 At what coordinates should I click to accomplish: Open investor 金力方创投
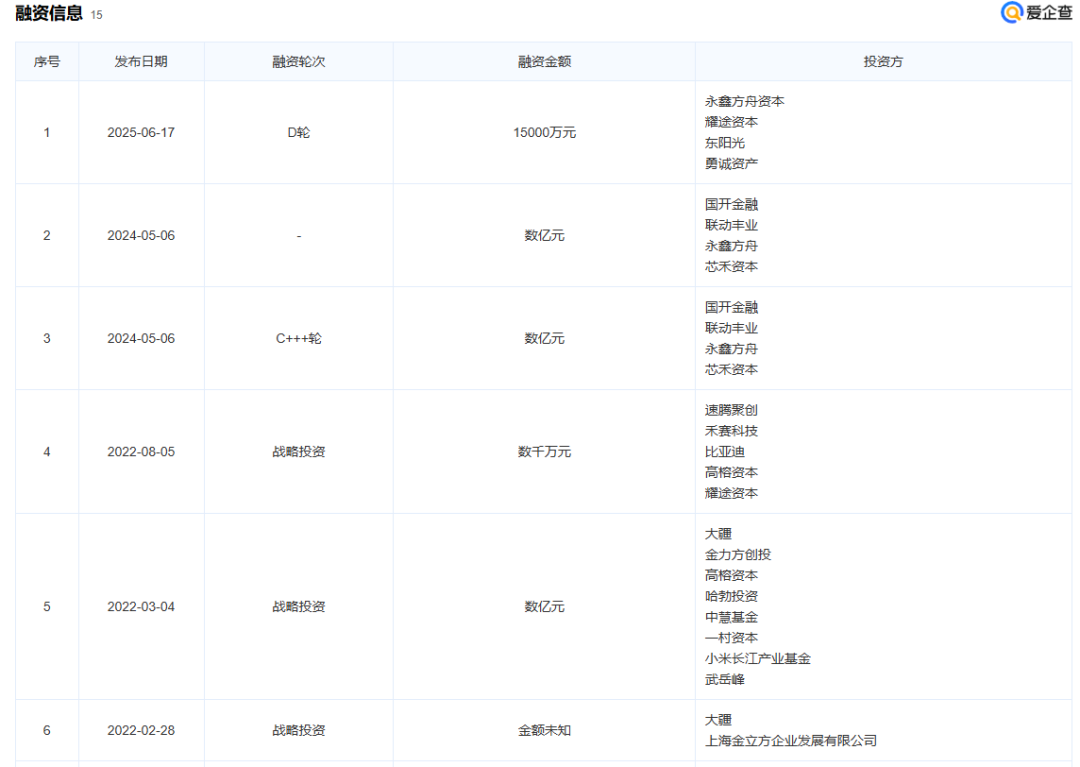tap(738, 554)
